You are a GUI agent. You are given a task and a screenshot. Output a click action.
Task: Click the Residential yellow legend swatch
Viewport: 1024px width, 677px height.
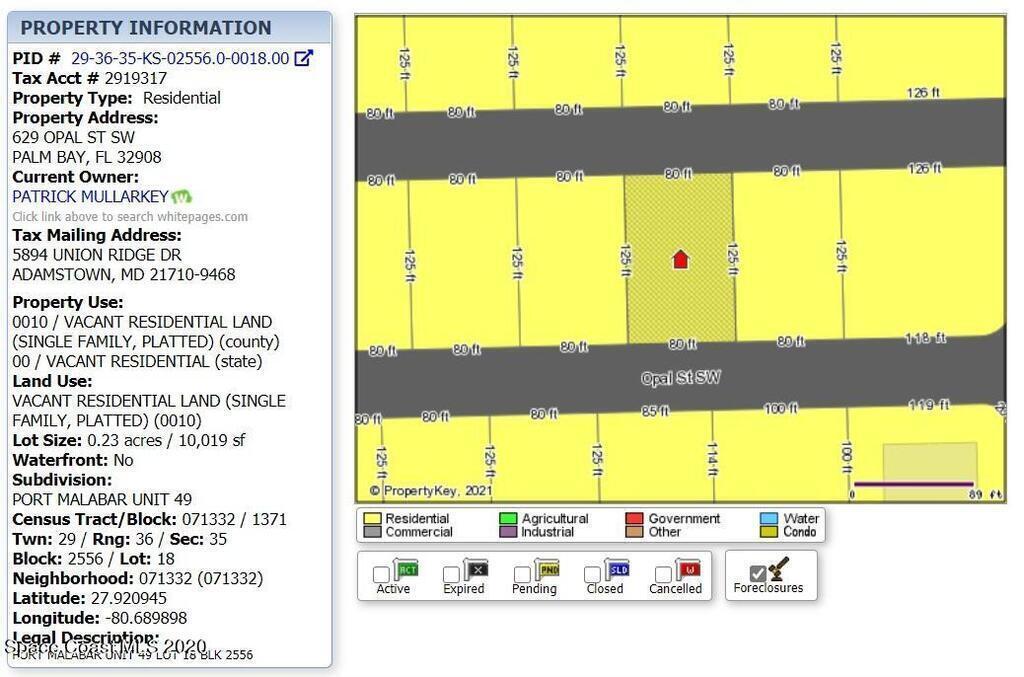pos(372,519)
